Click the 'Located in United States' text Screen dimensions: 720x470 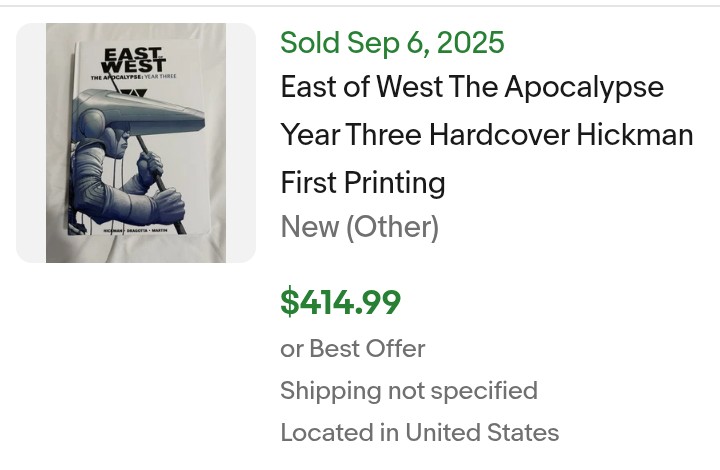coord(420,433)
